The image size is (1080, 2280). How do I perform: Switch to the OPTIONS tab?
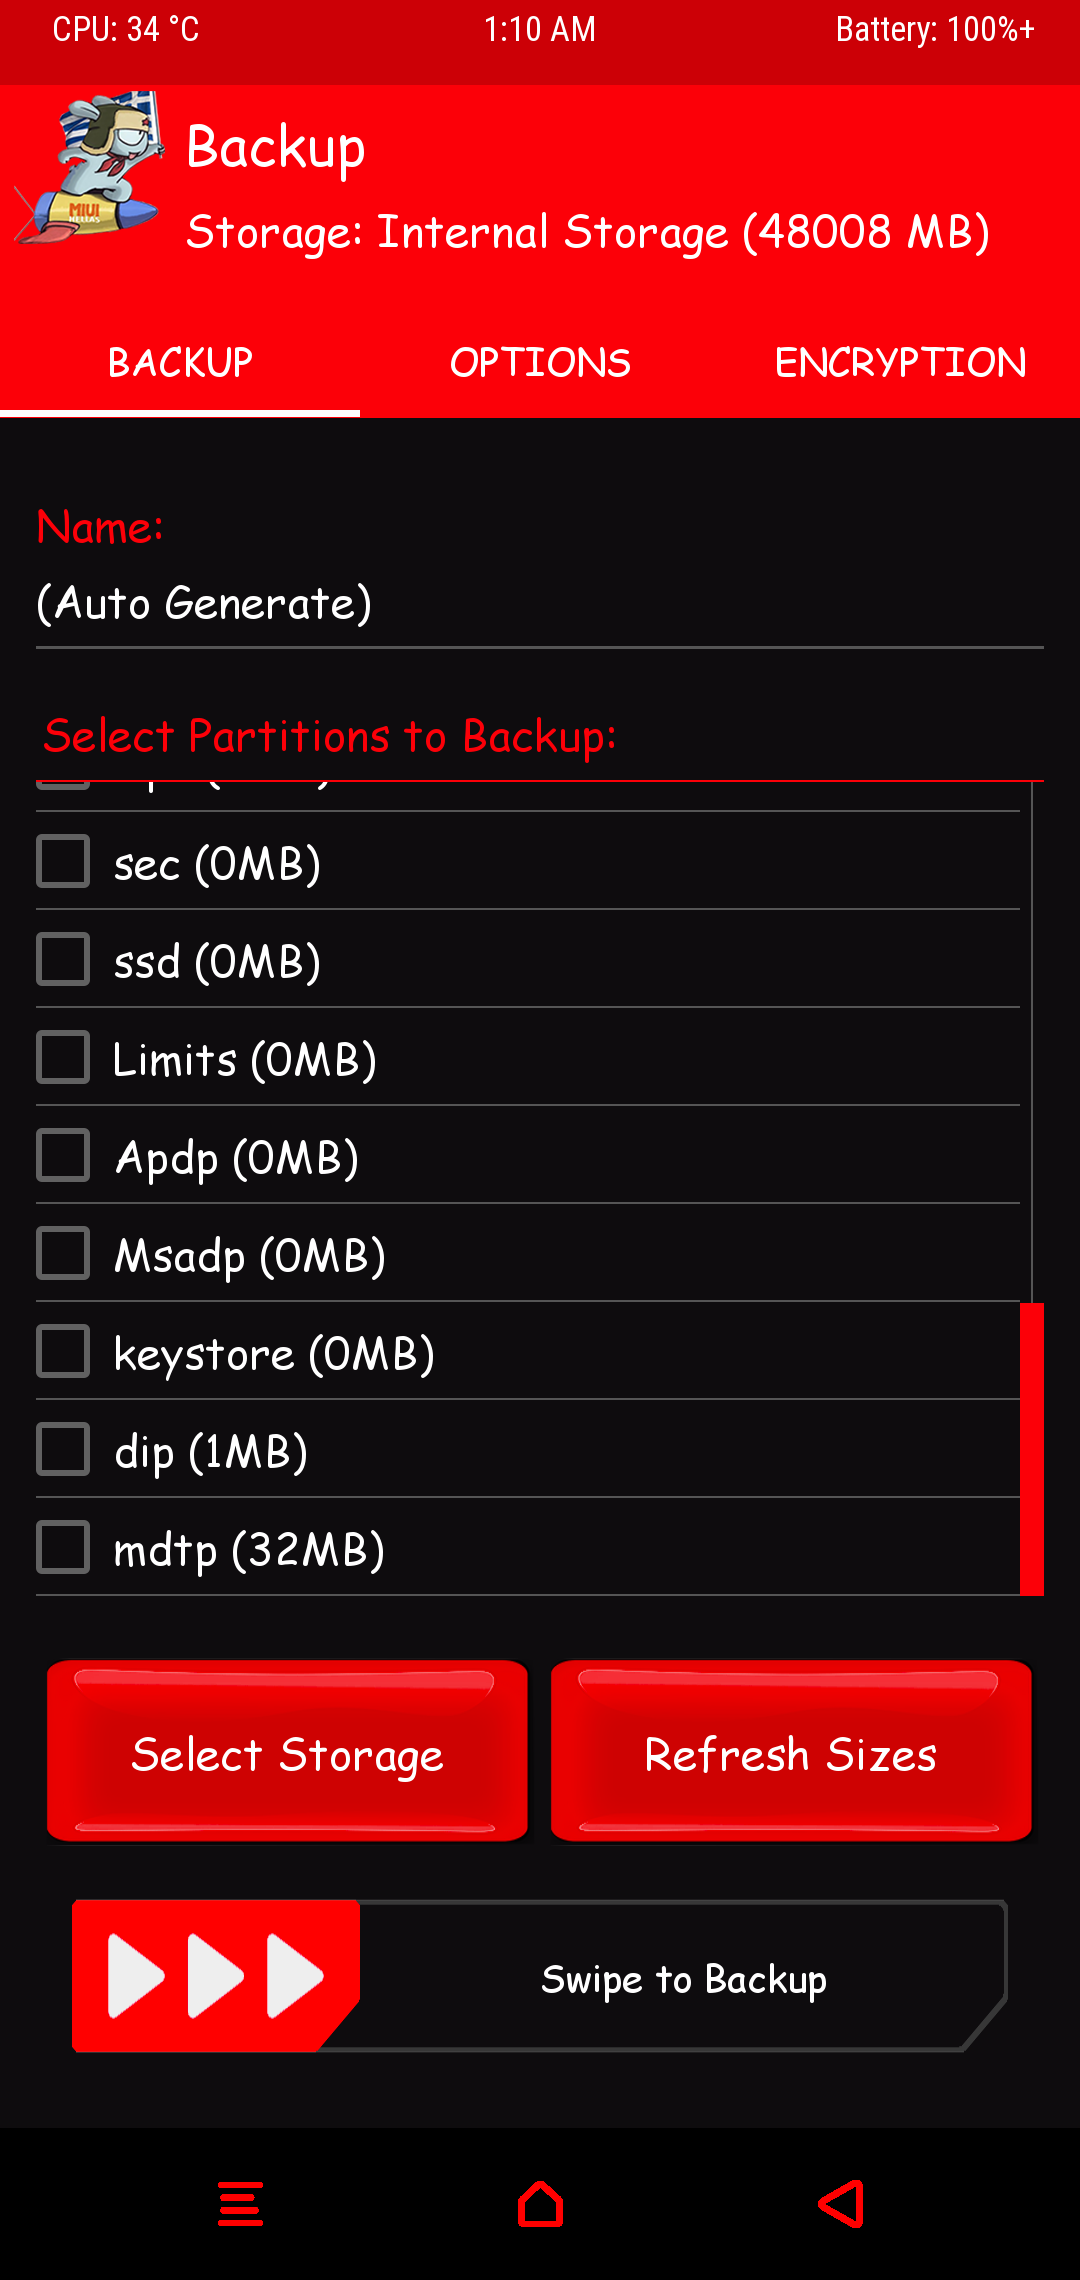click(x=540, y=363)
